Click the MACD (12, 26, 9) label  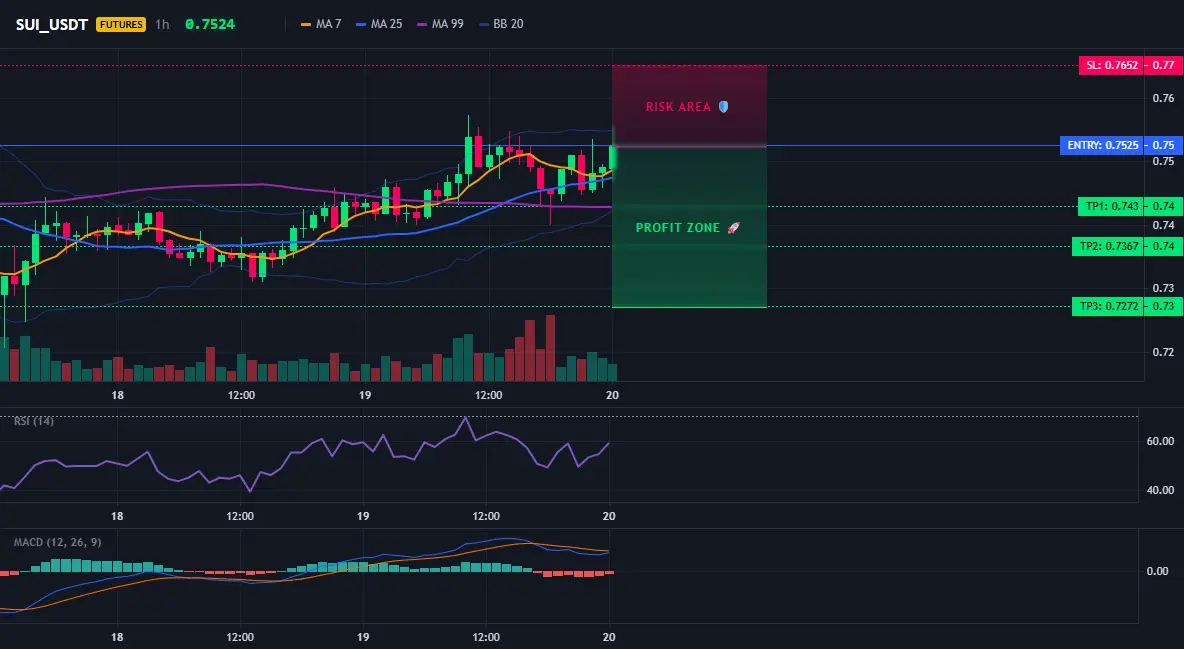point(57,542)
